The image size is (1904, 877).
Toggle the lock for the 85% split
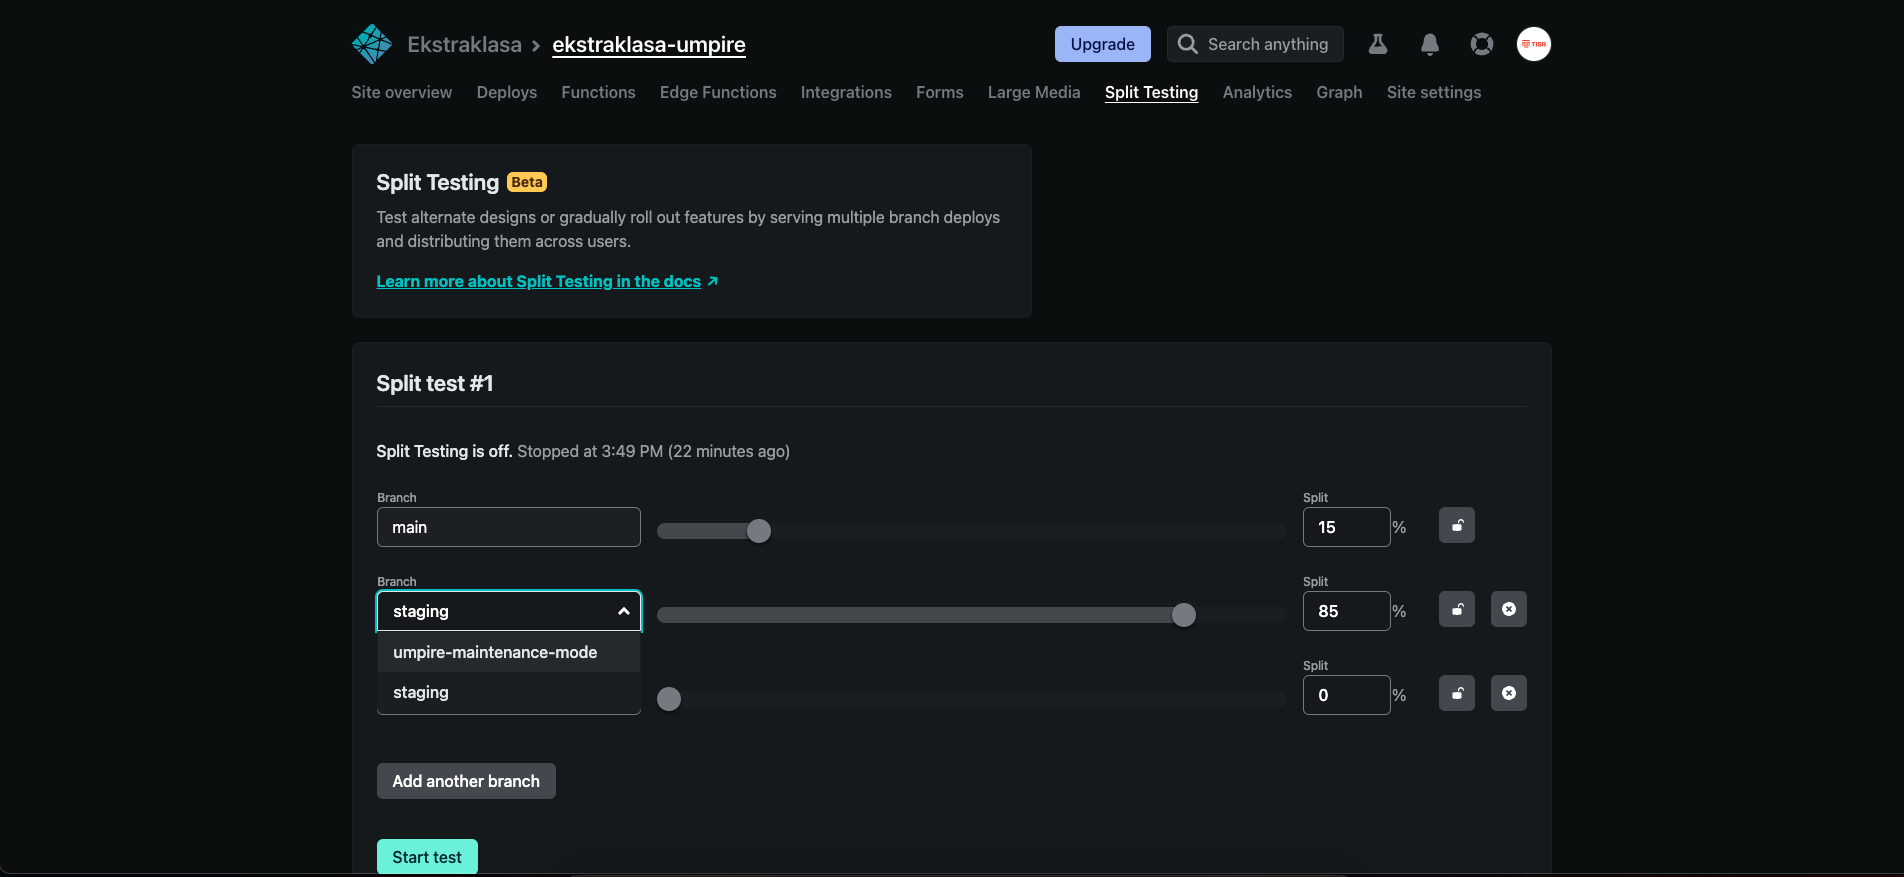(x=1457, y=609)
